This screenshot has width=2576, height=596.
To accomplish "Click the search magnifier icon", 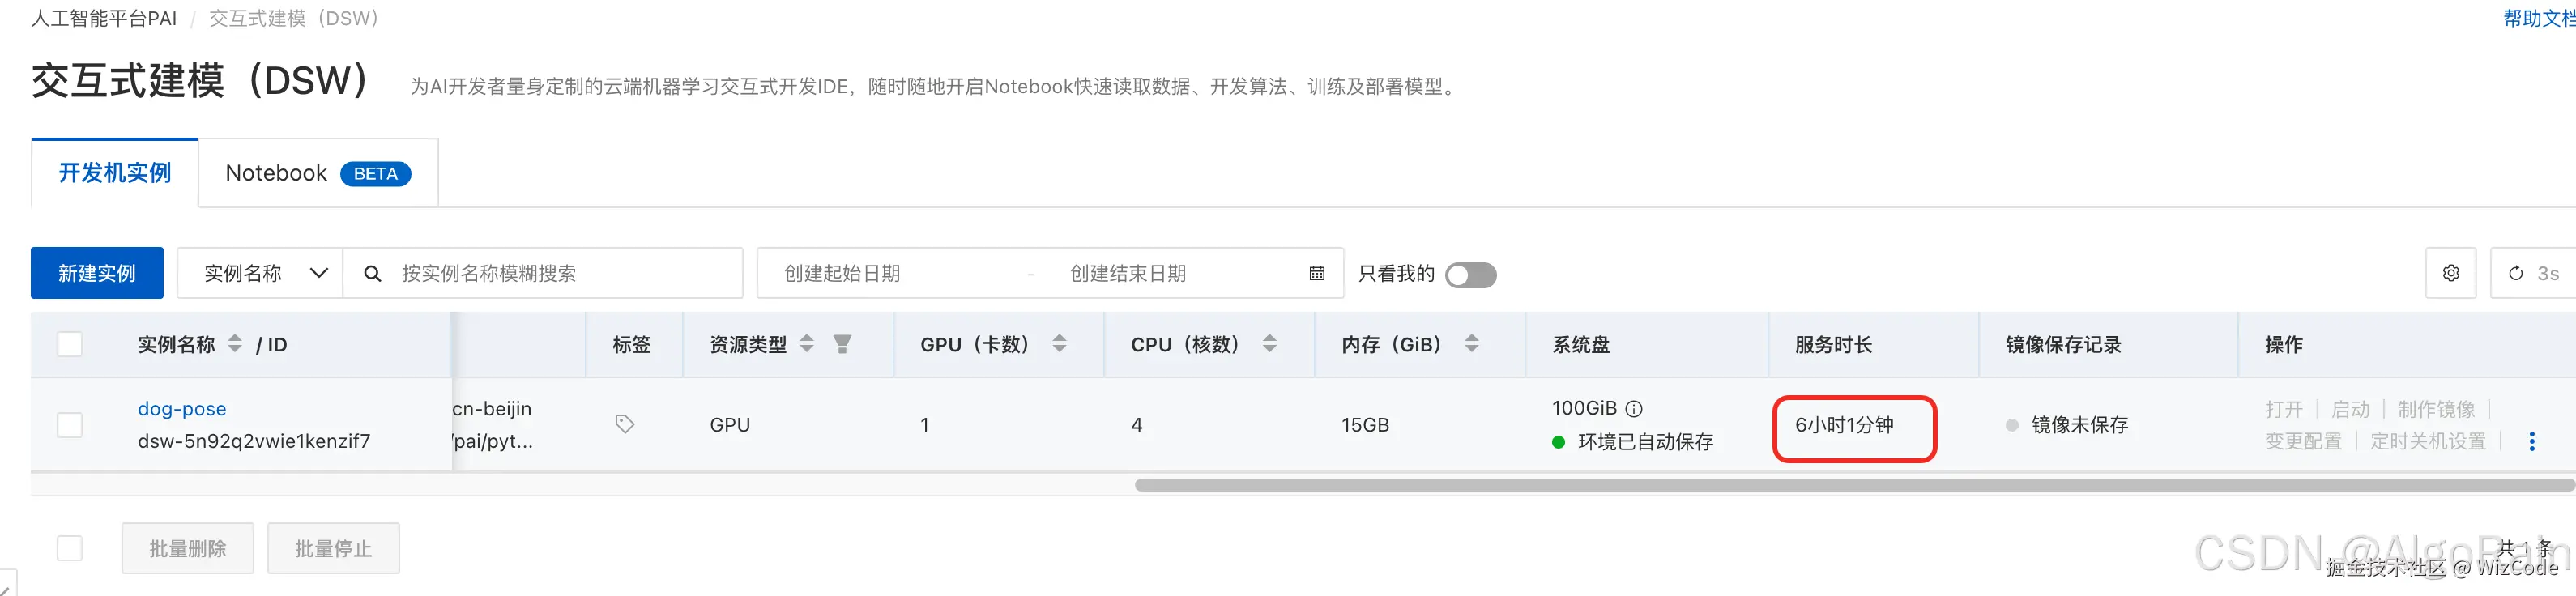I will [x=372, y=274].
